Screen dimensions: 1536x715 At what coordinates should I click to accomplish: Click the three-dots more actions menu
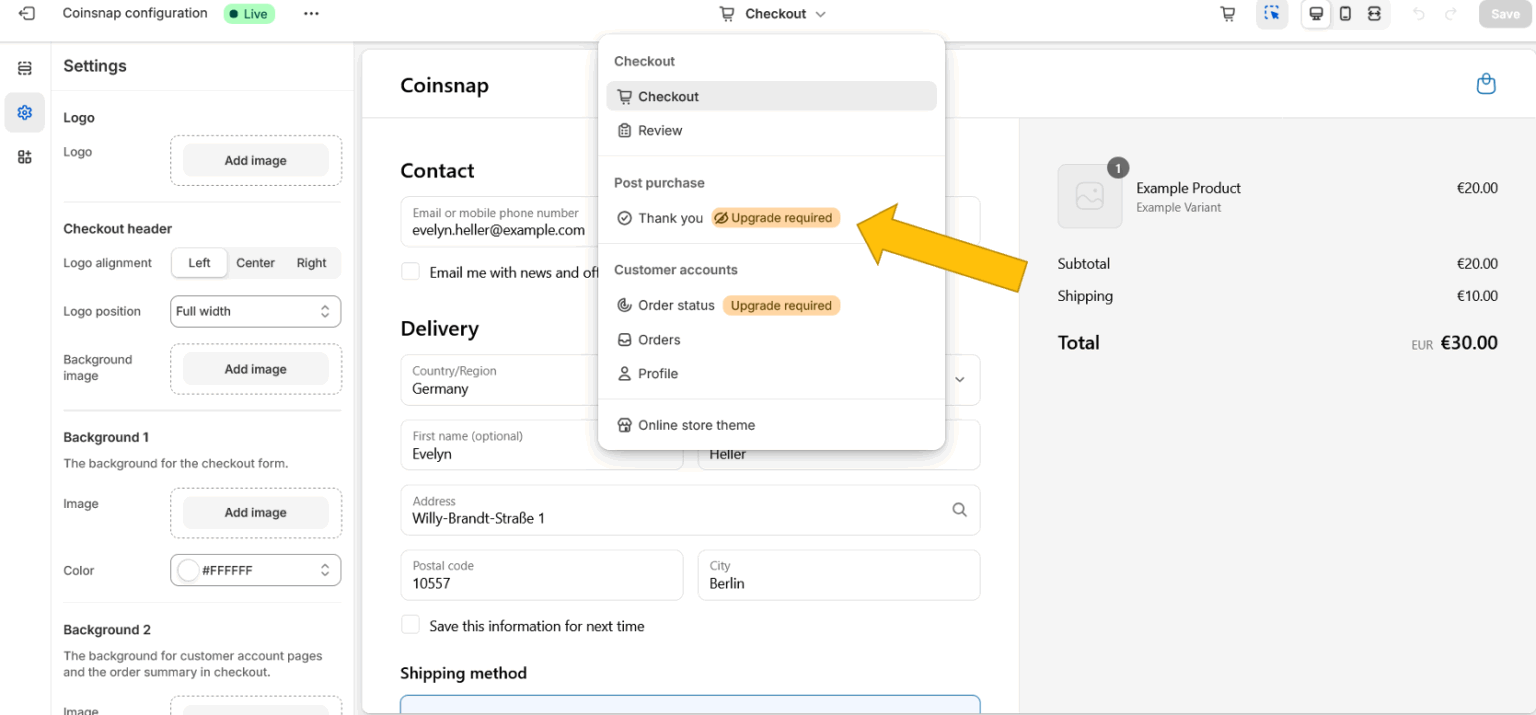pos(311,14)
